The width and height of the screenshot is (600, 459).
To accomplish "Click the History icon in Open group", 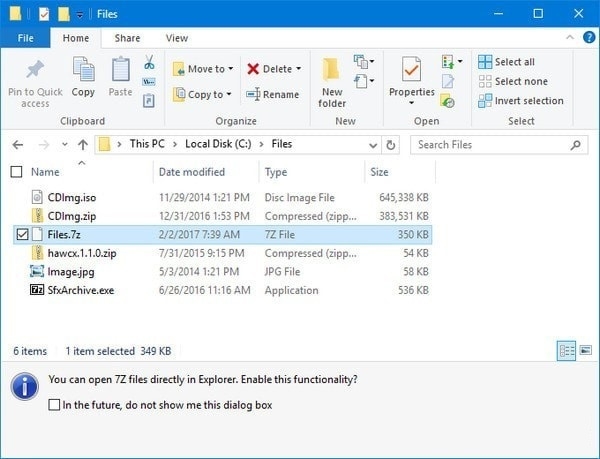I will [x=447, y=101].
